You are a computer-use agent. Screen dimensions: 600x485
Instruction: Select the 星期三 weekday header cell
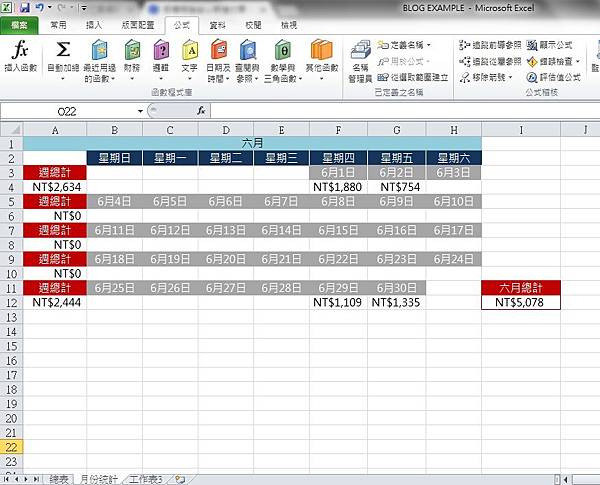coord(281,158)
